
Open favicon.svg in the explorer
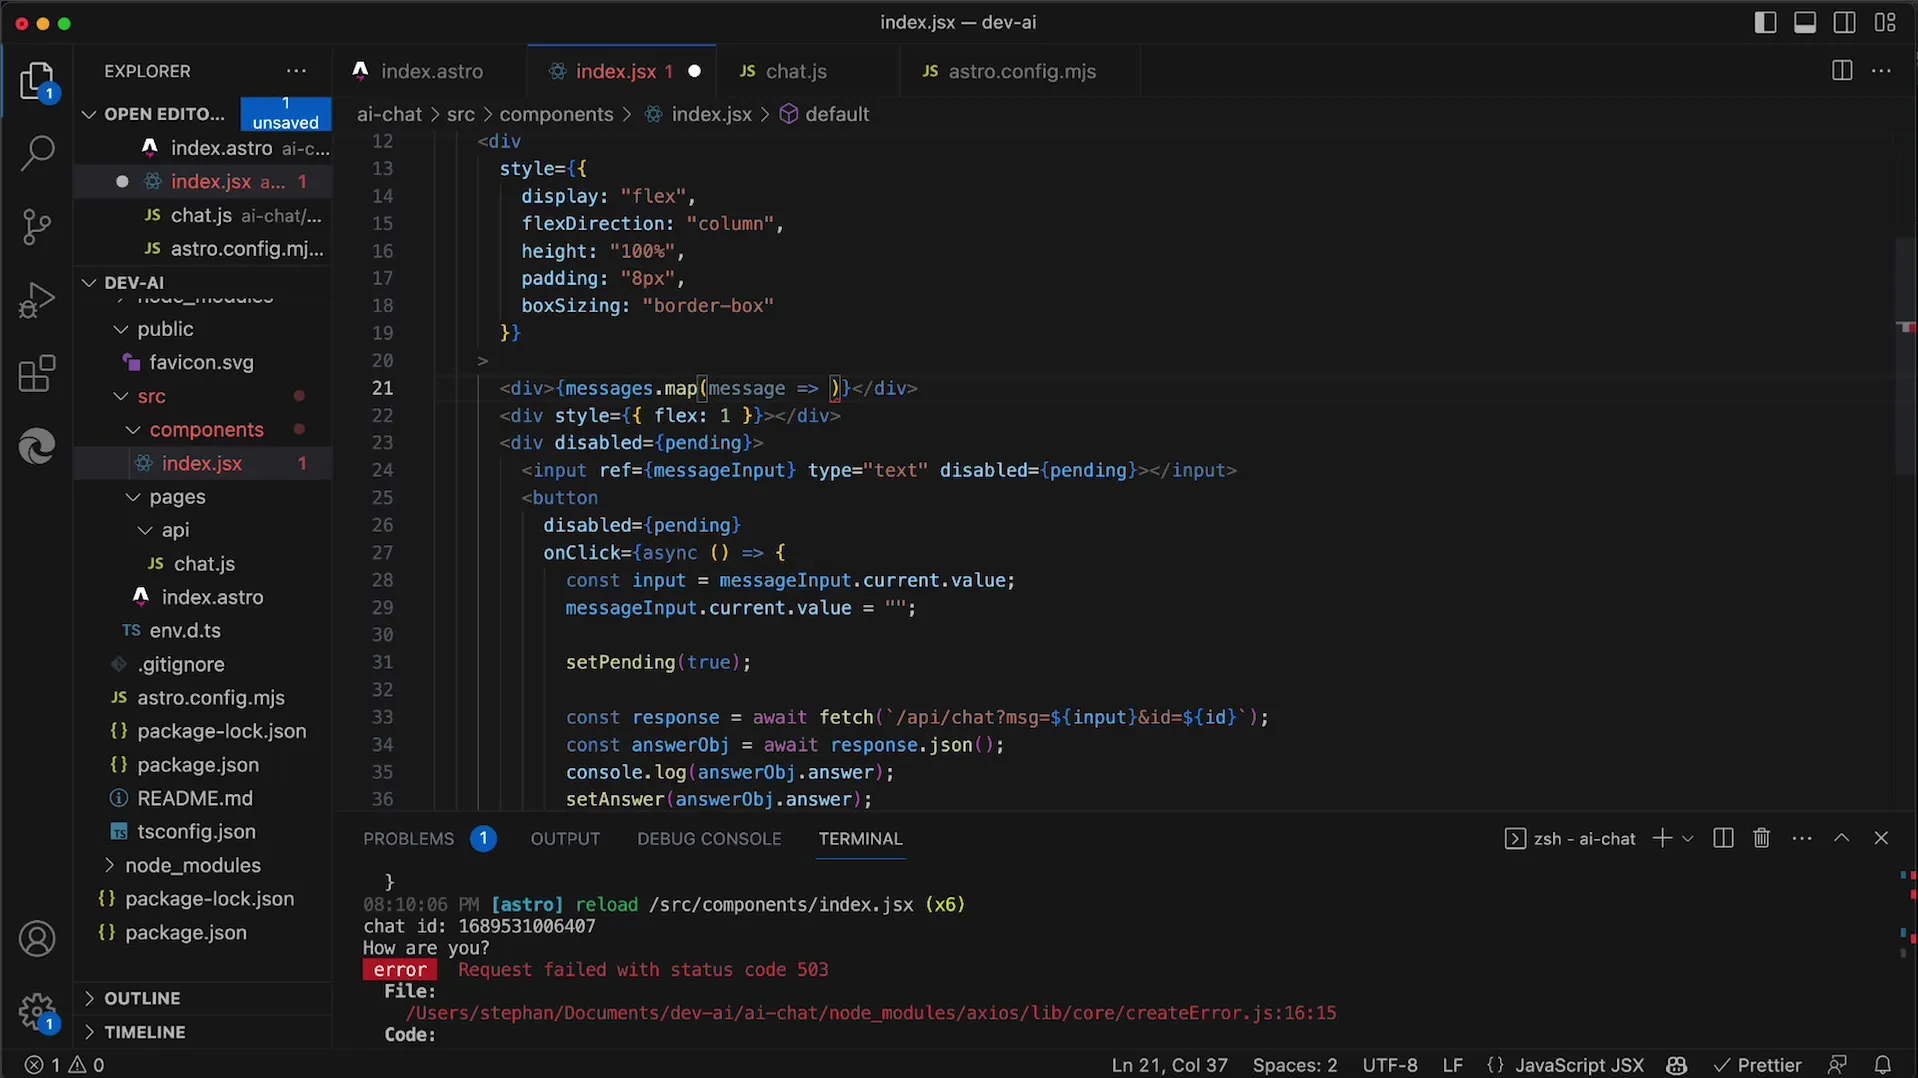point(201,362)
